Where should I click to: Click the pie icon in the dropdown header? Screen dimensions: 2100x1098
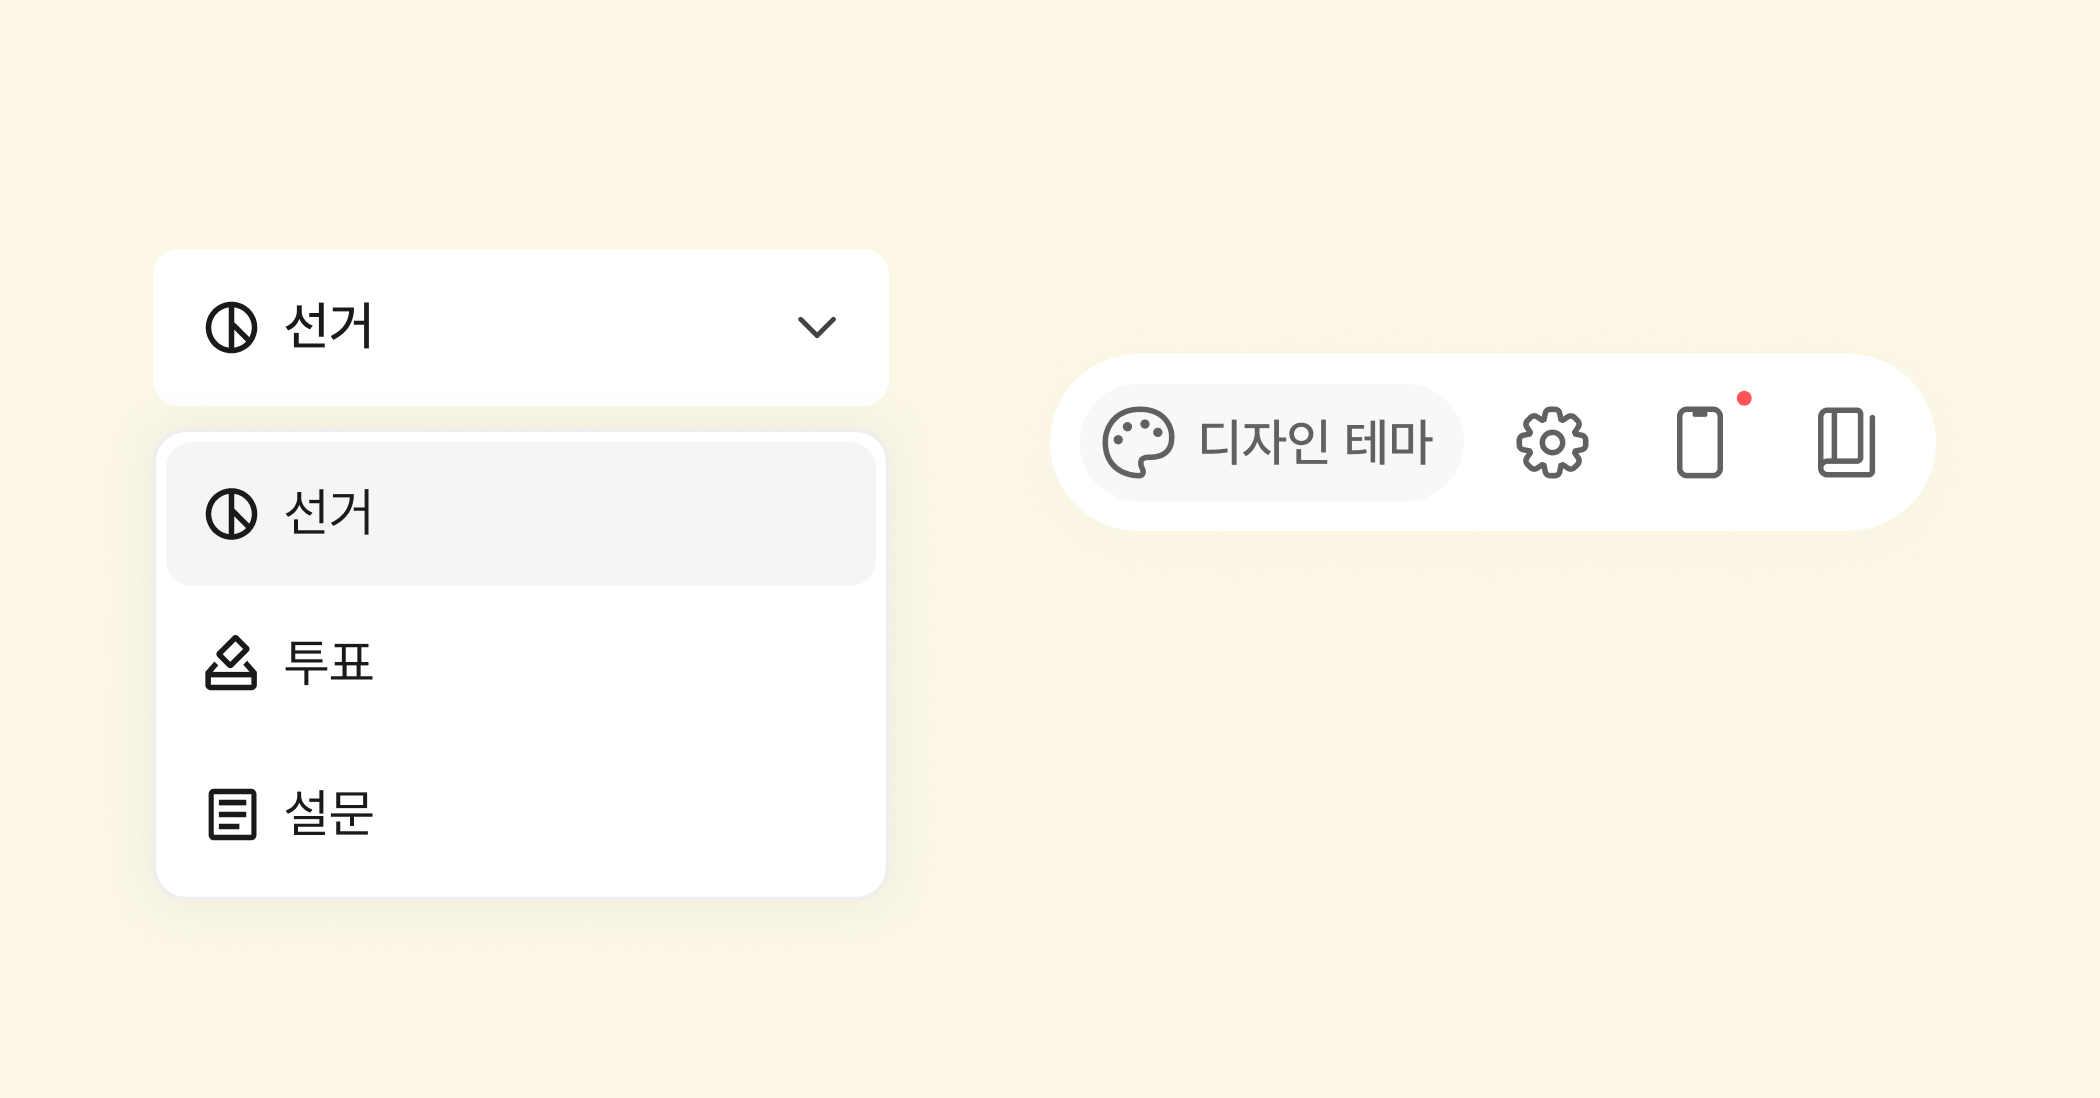[x=231, y=327]
